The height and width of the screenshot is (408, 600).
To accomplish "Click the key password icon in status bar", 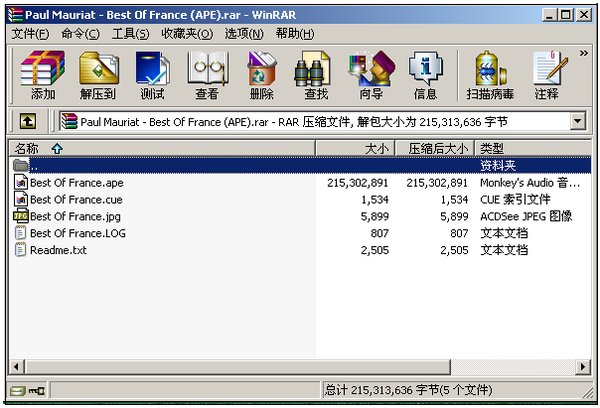I will coord(37,391).
